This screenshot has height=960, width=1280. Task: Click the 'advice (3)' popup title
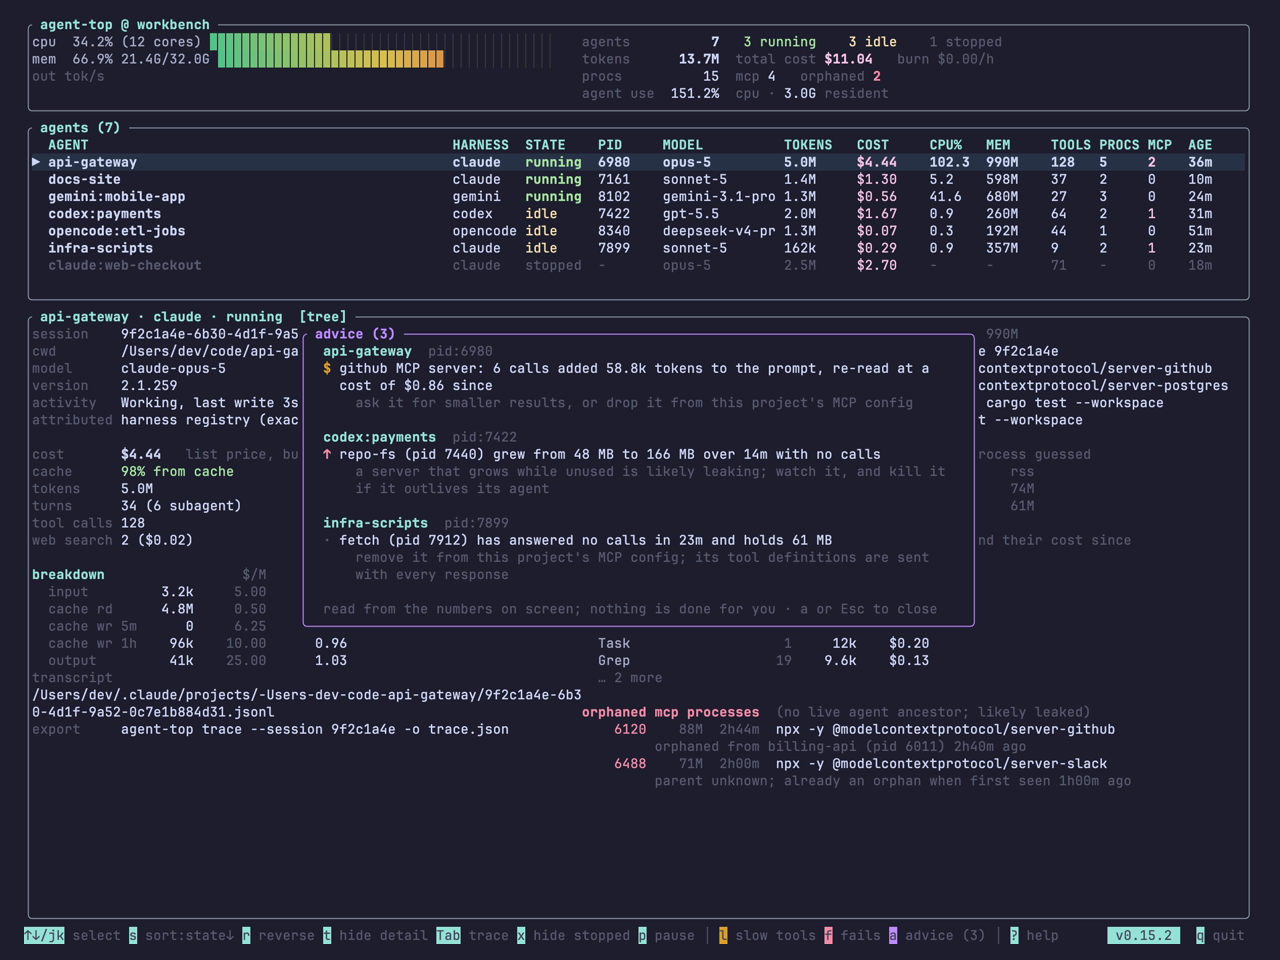pos(355,334)
